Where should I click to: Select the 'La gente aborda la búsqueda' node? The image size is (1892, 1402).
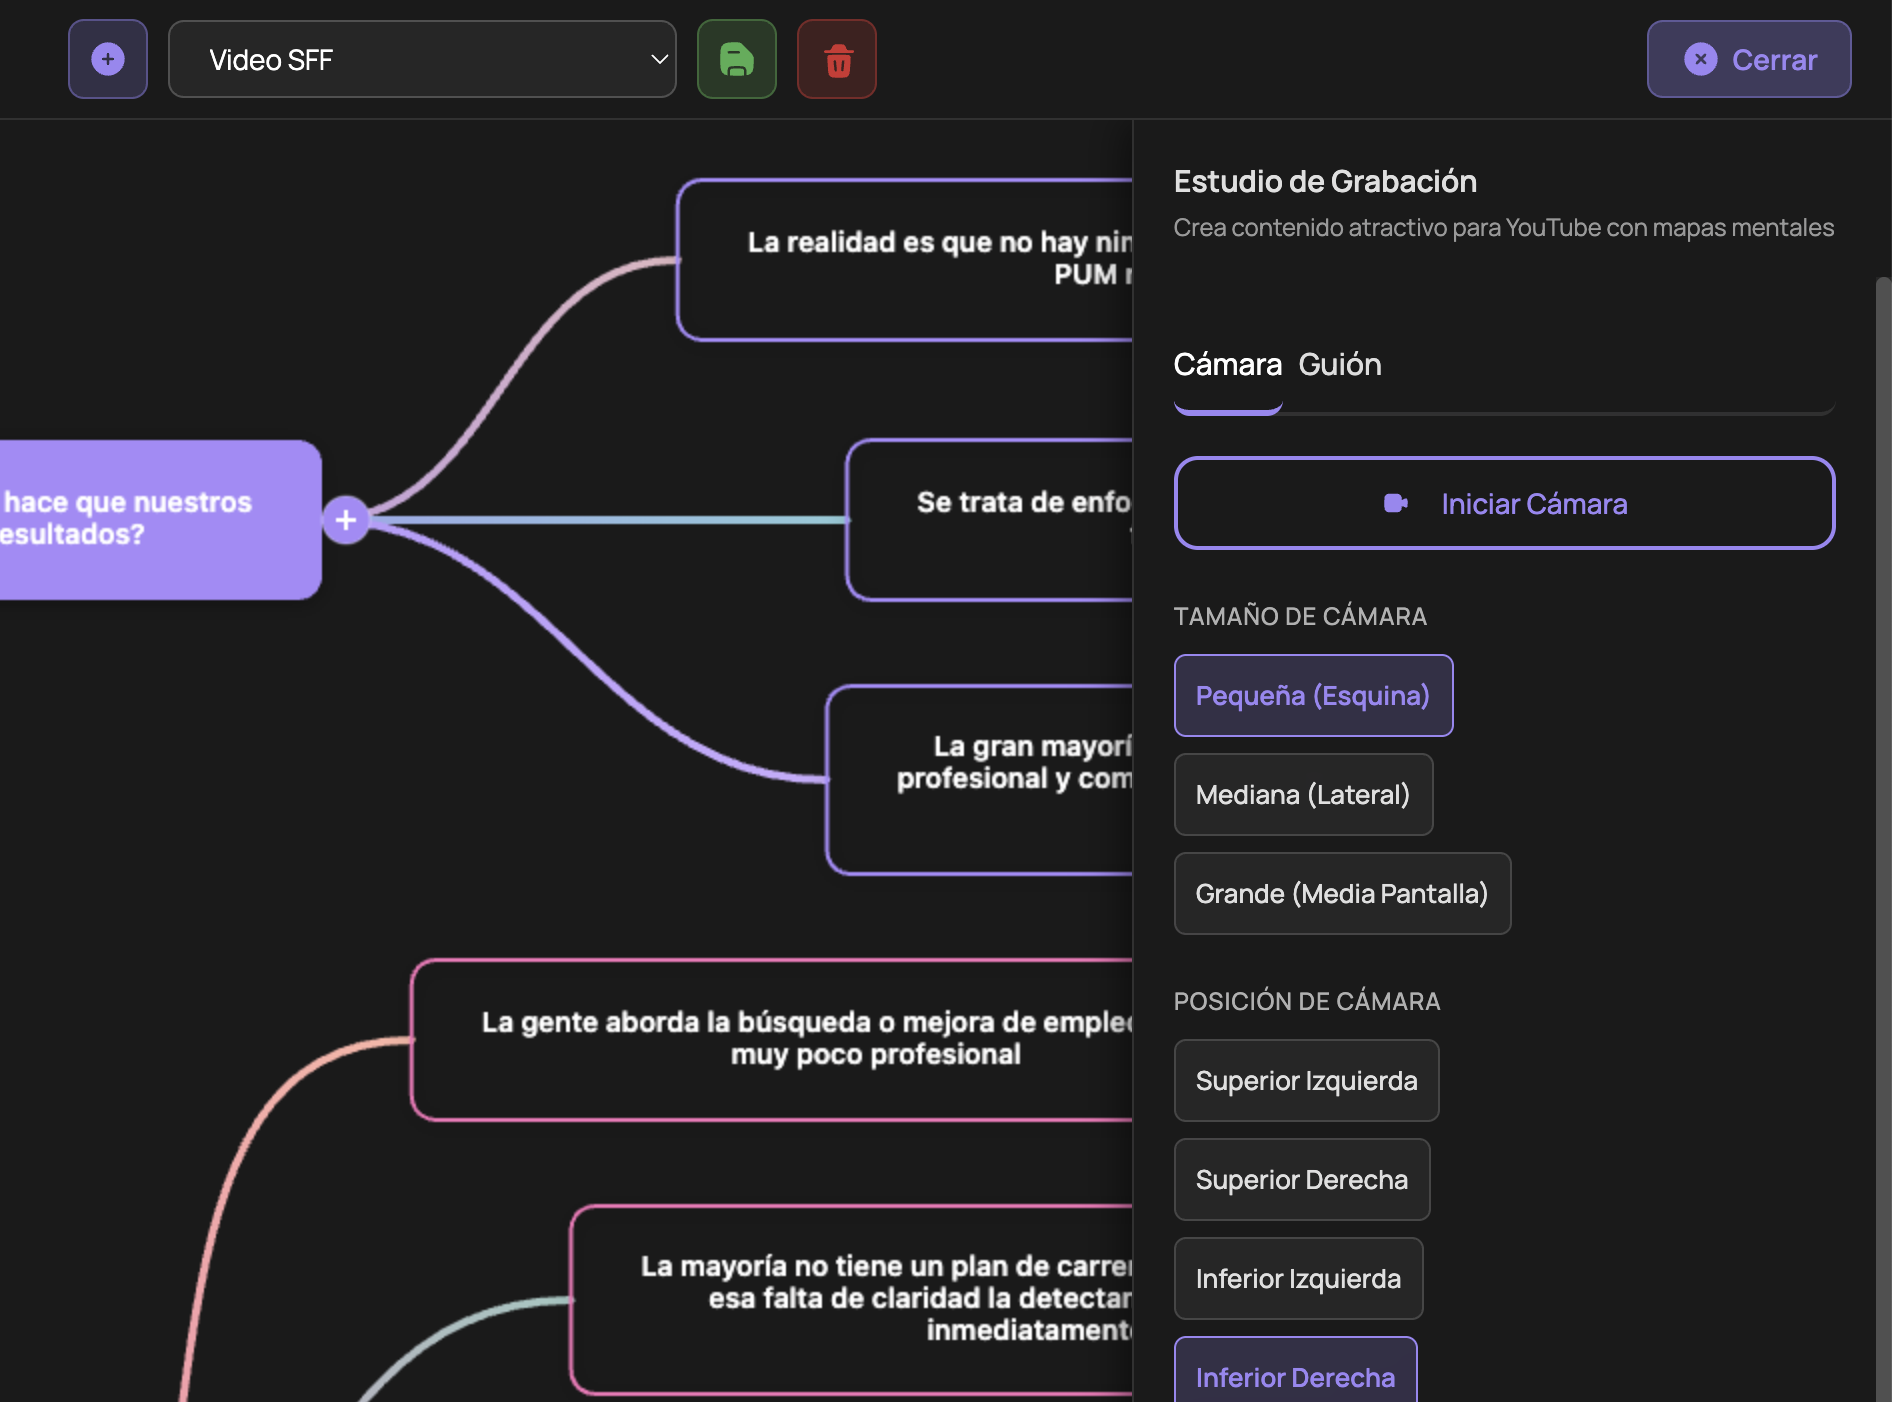coord(770,1039)
